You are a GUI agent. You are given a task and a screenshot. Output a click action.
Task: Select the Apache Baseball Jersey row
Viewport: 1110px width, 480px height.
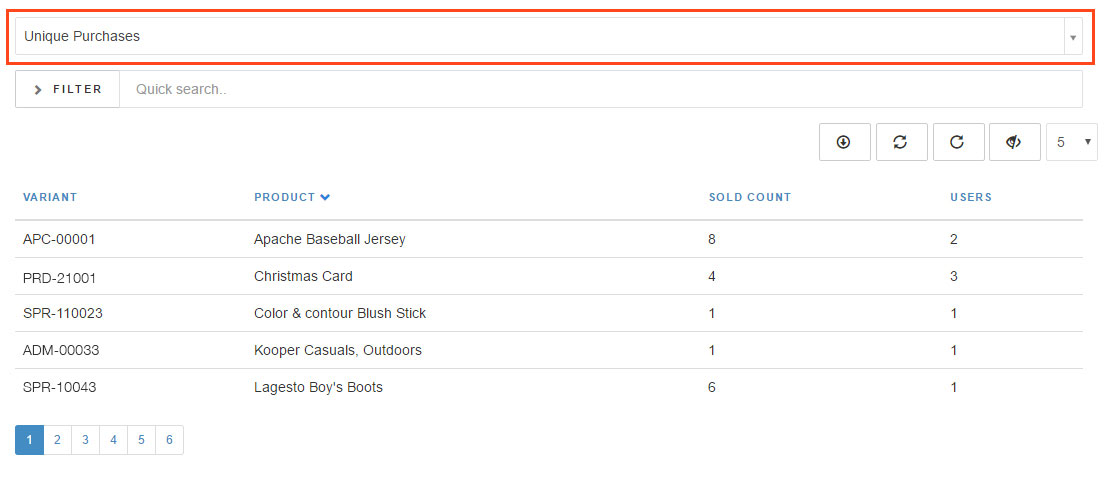click(549, 239)
